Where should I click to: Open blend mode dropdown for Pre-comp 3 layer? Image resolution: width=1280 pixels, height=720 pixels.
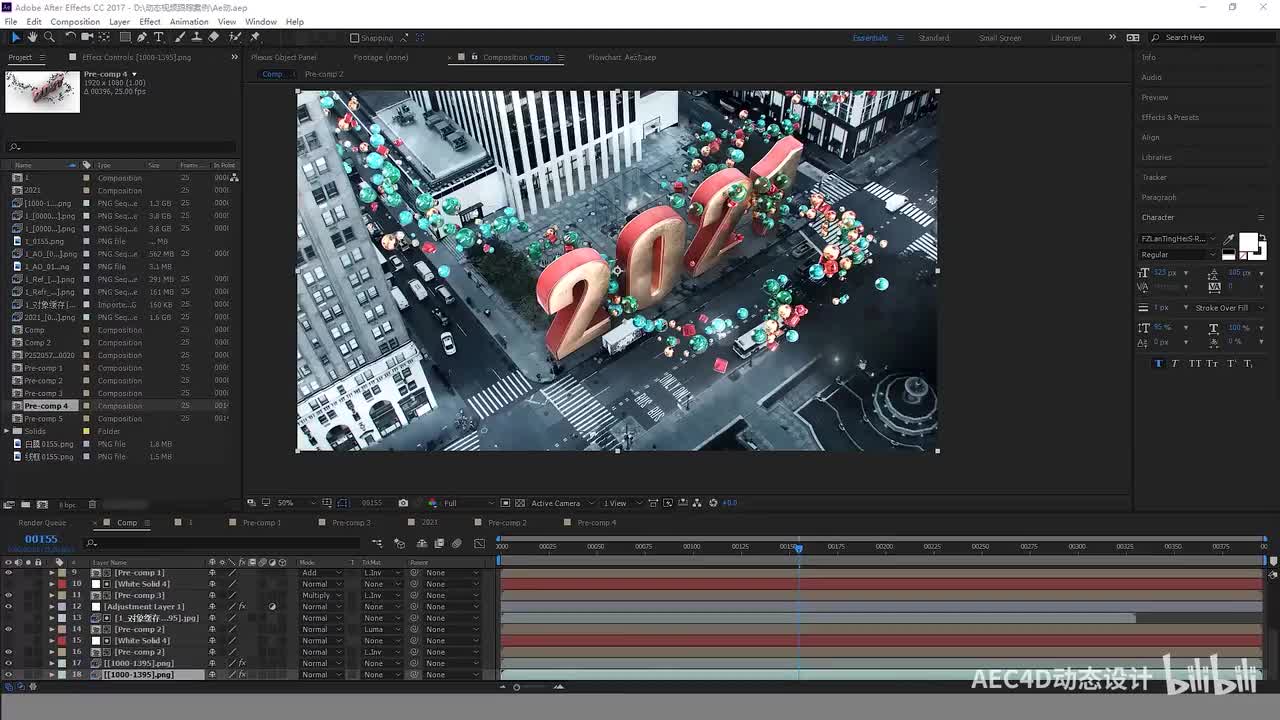tap(321, 595)
